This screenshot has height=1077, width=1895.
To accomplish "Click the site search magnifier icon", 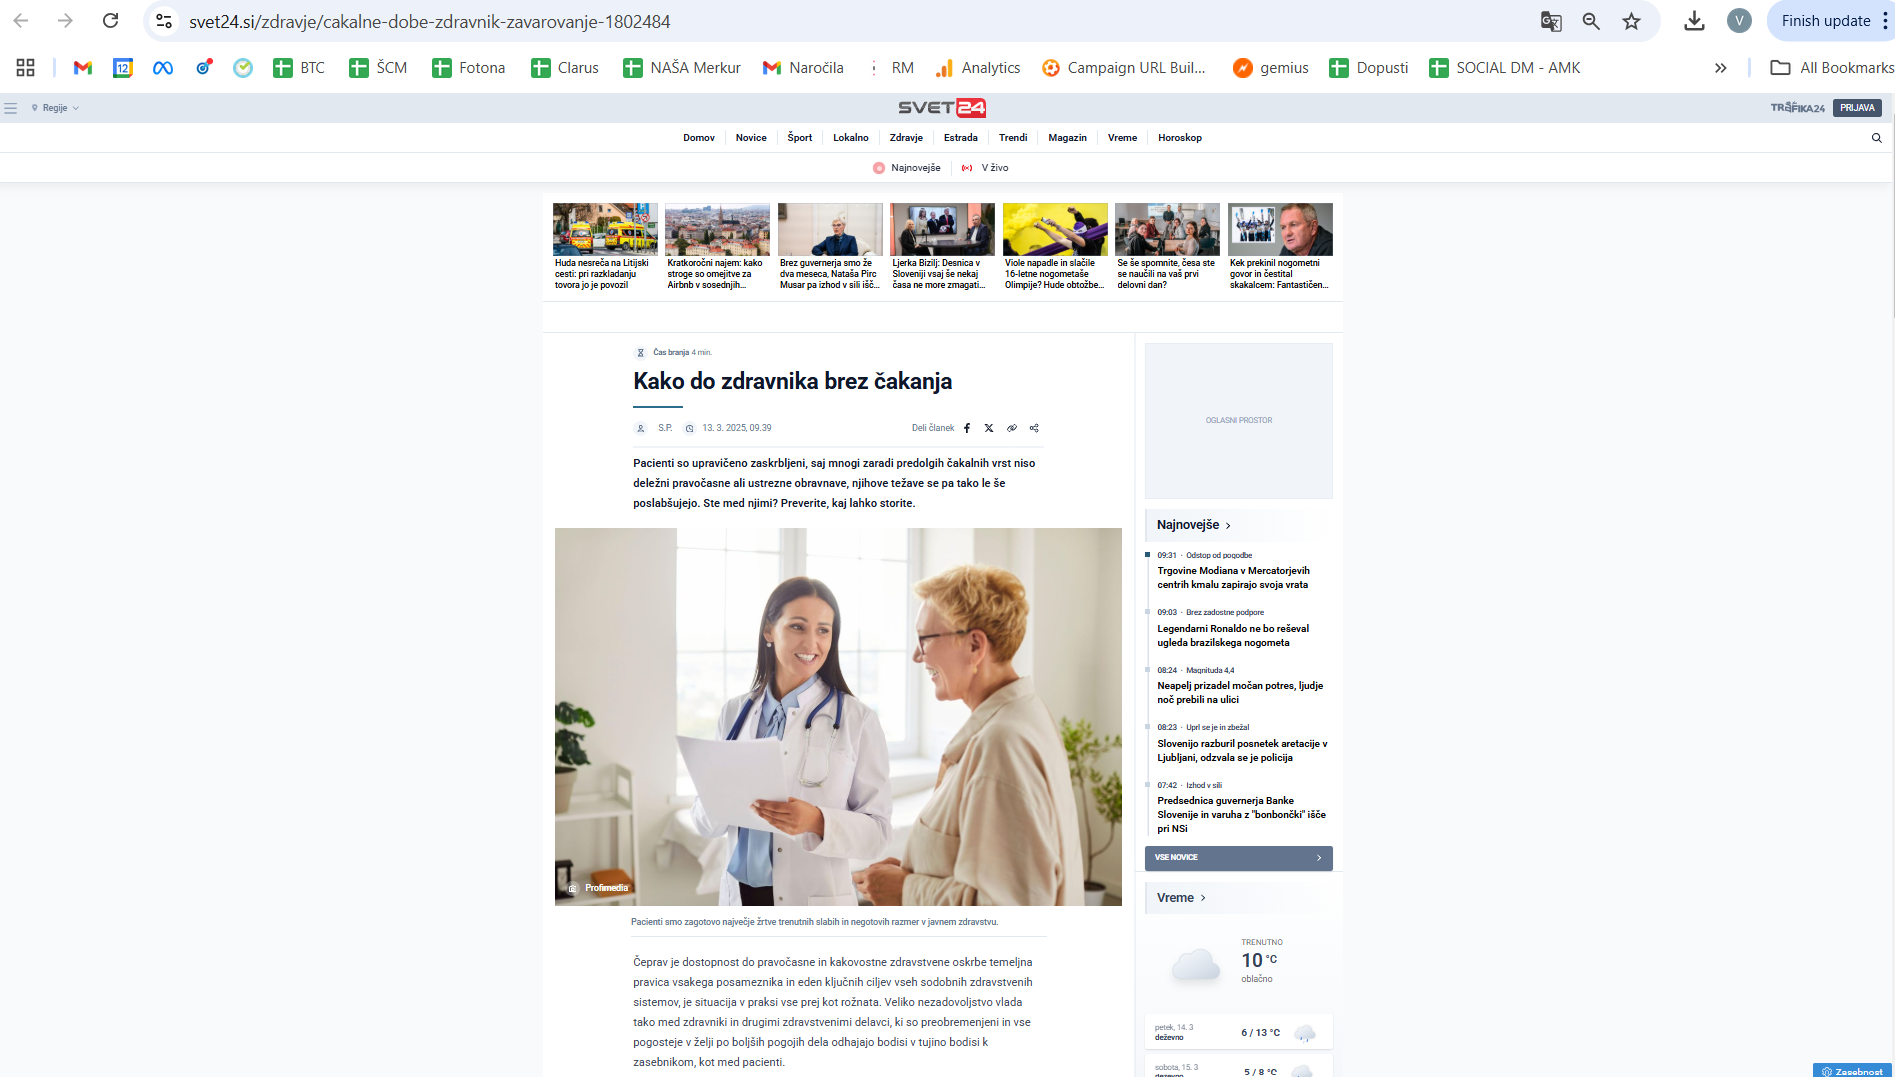I will click(1876, 138).
